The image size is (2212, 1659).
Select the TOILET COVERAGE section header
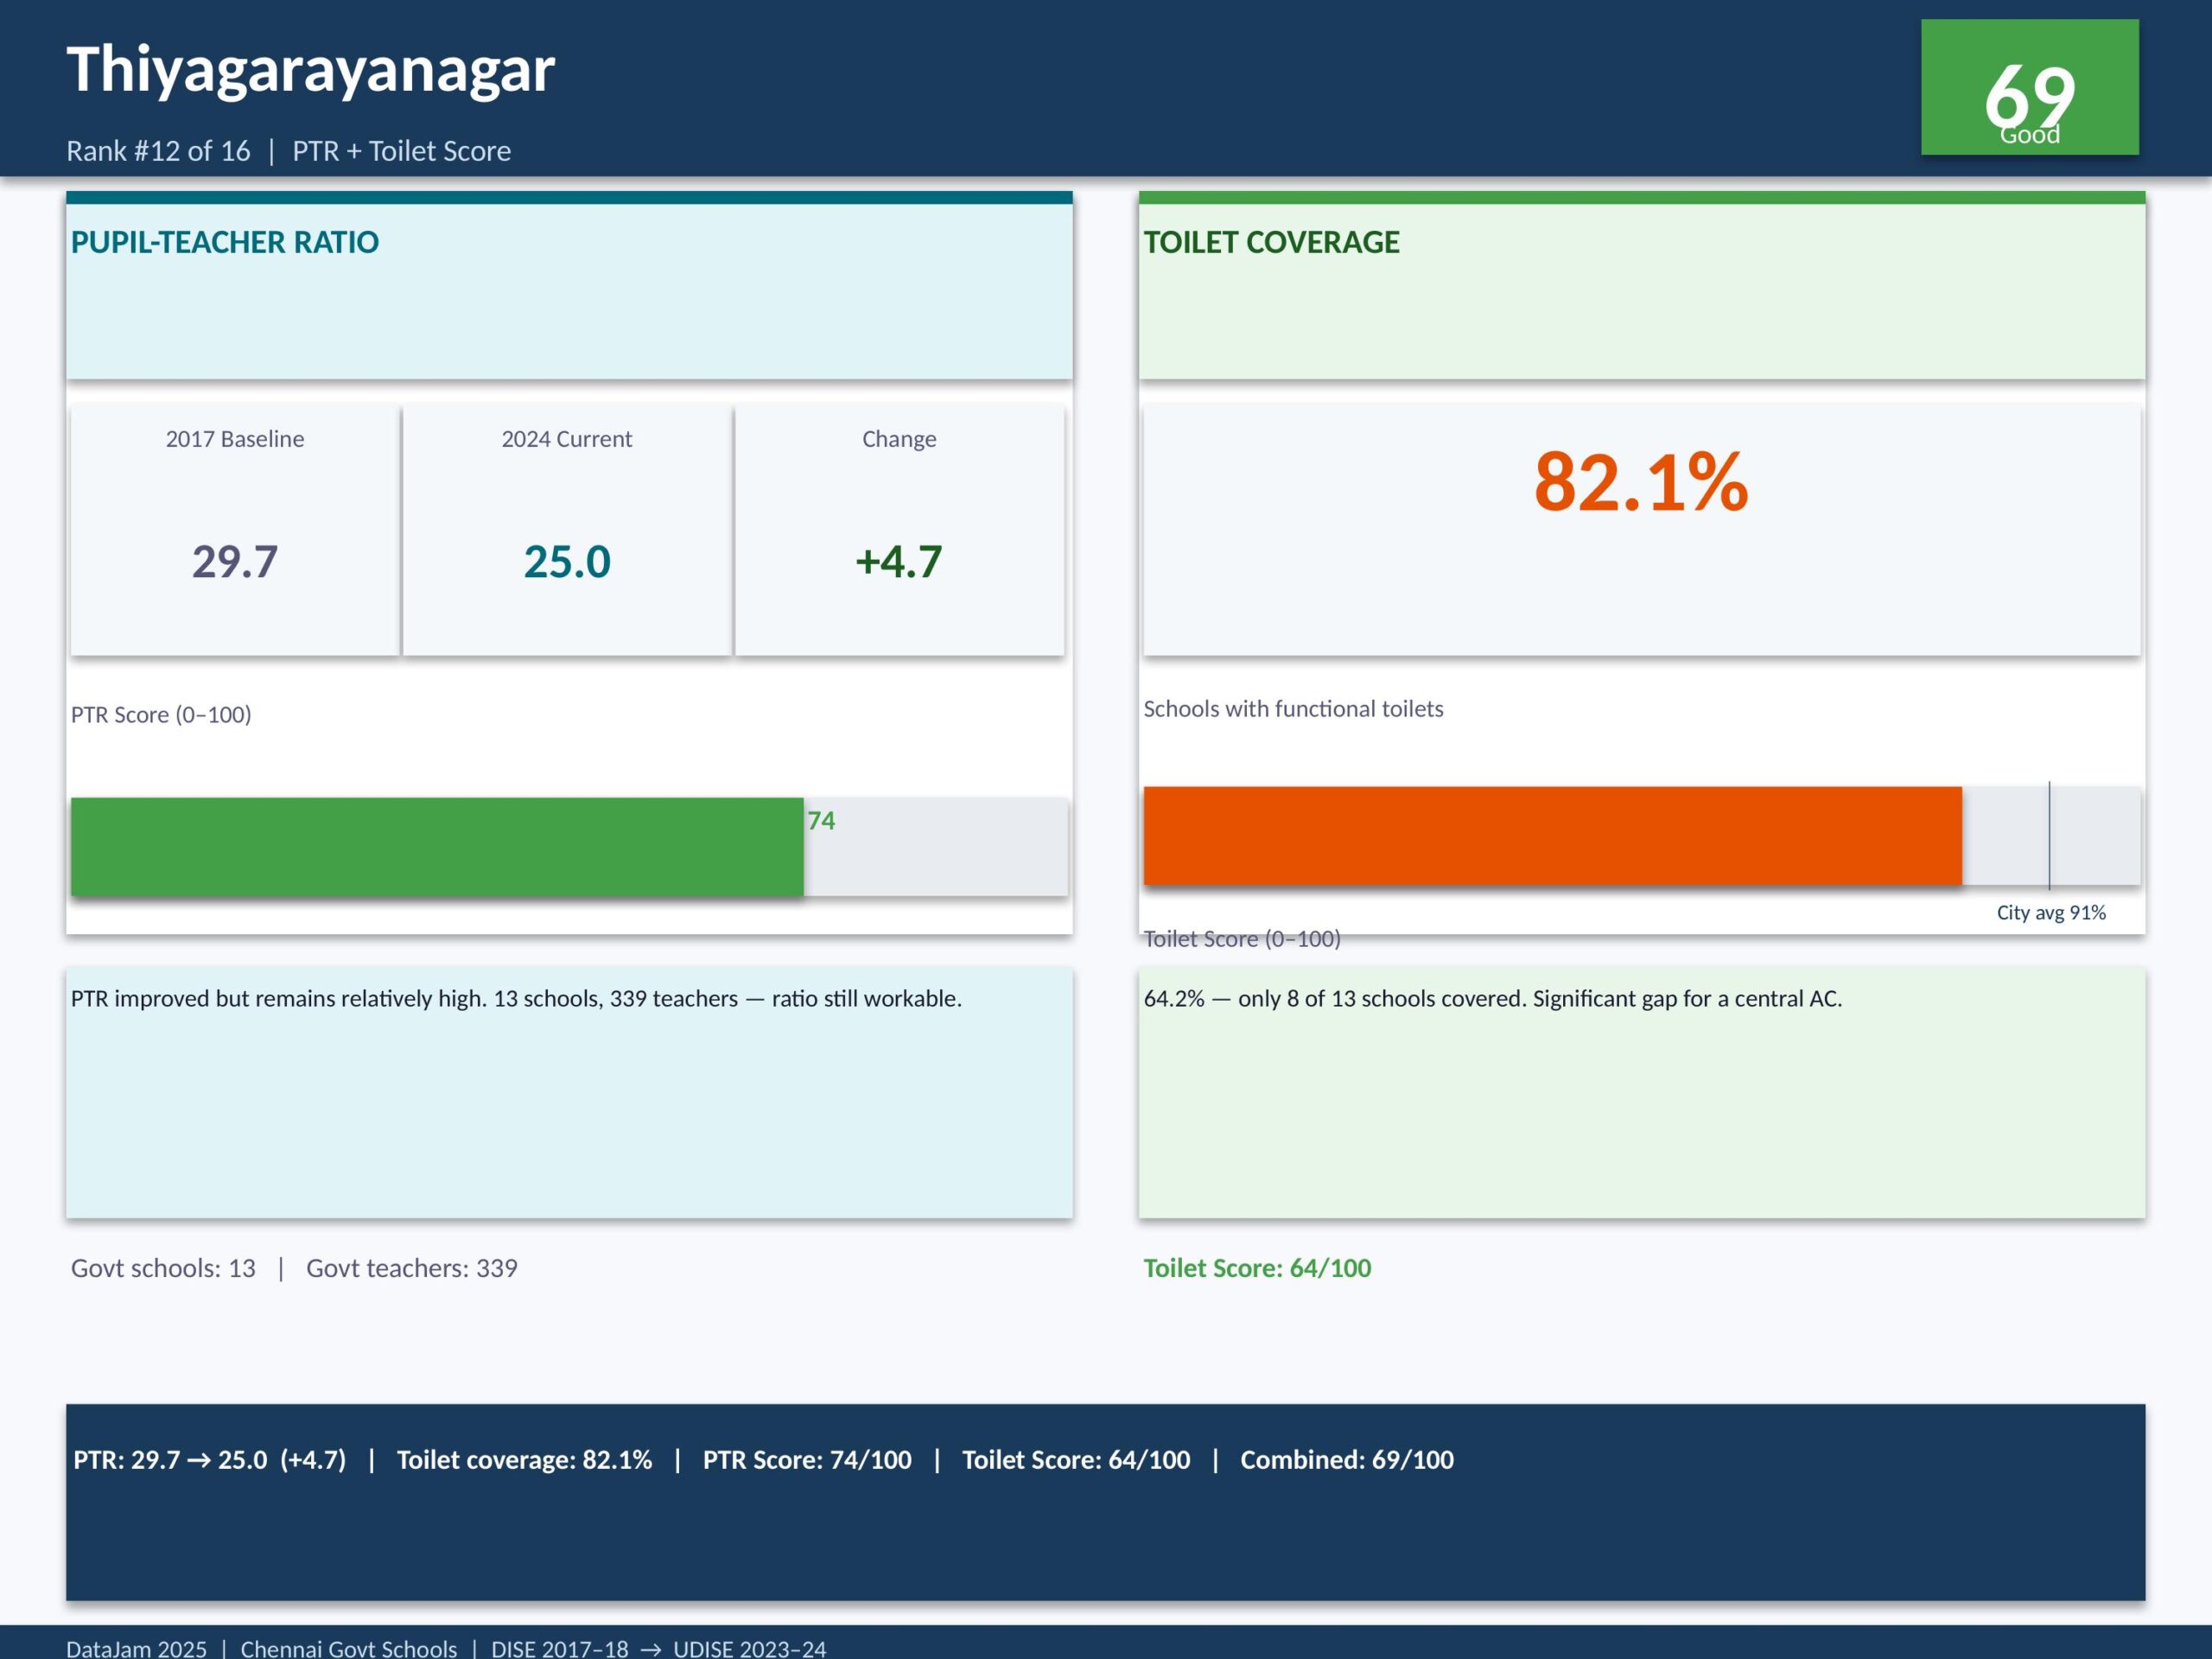click(1271, 242)
